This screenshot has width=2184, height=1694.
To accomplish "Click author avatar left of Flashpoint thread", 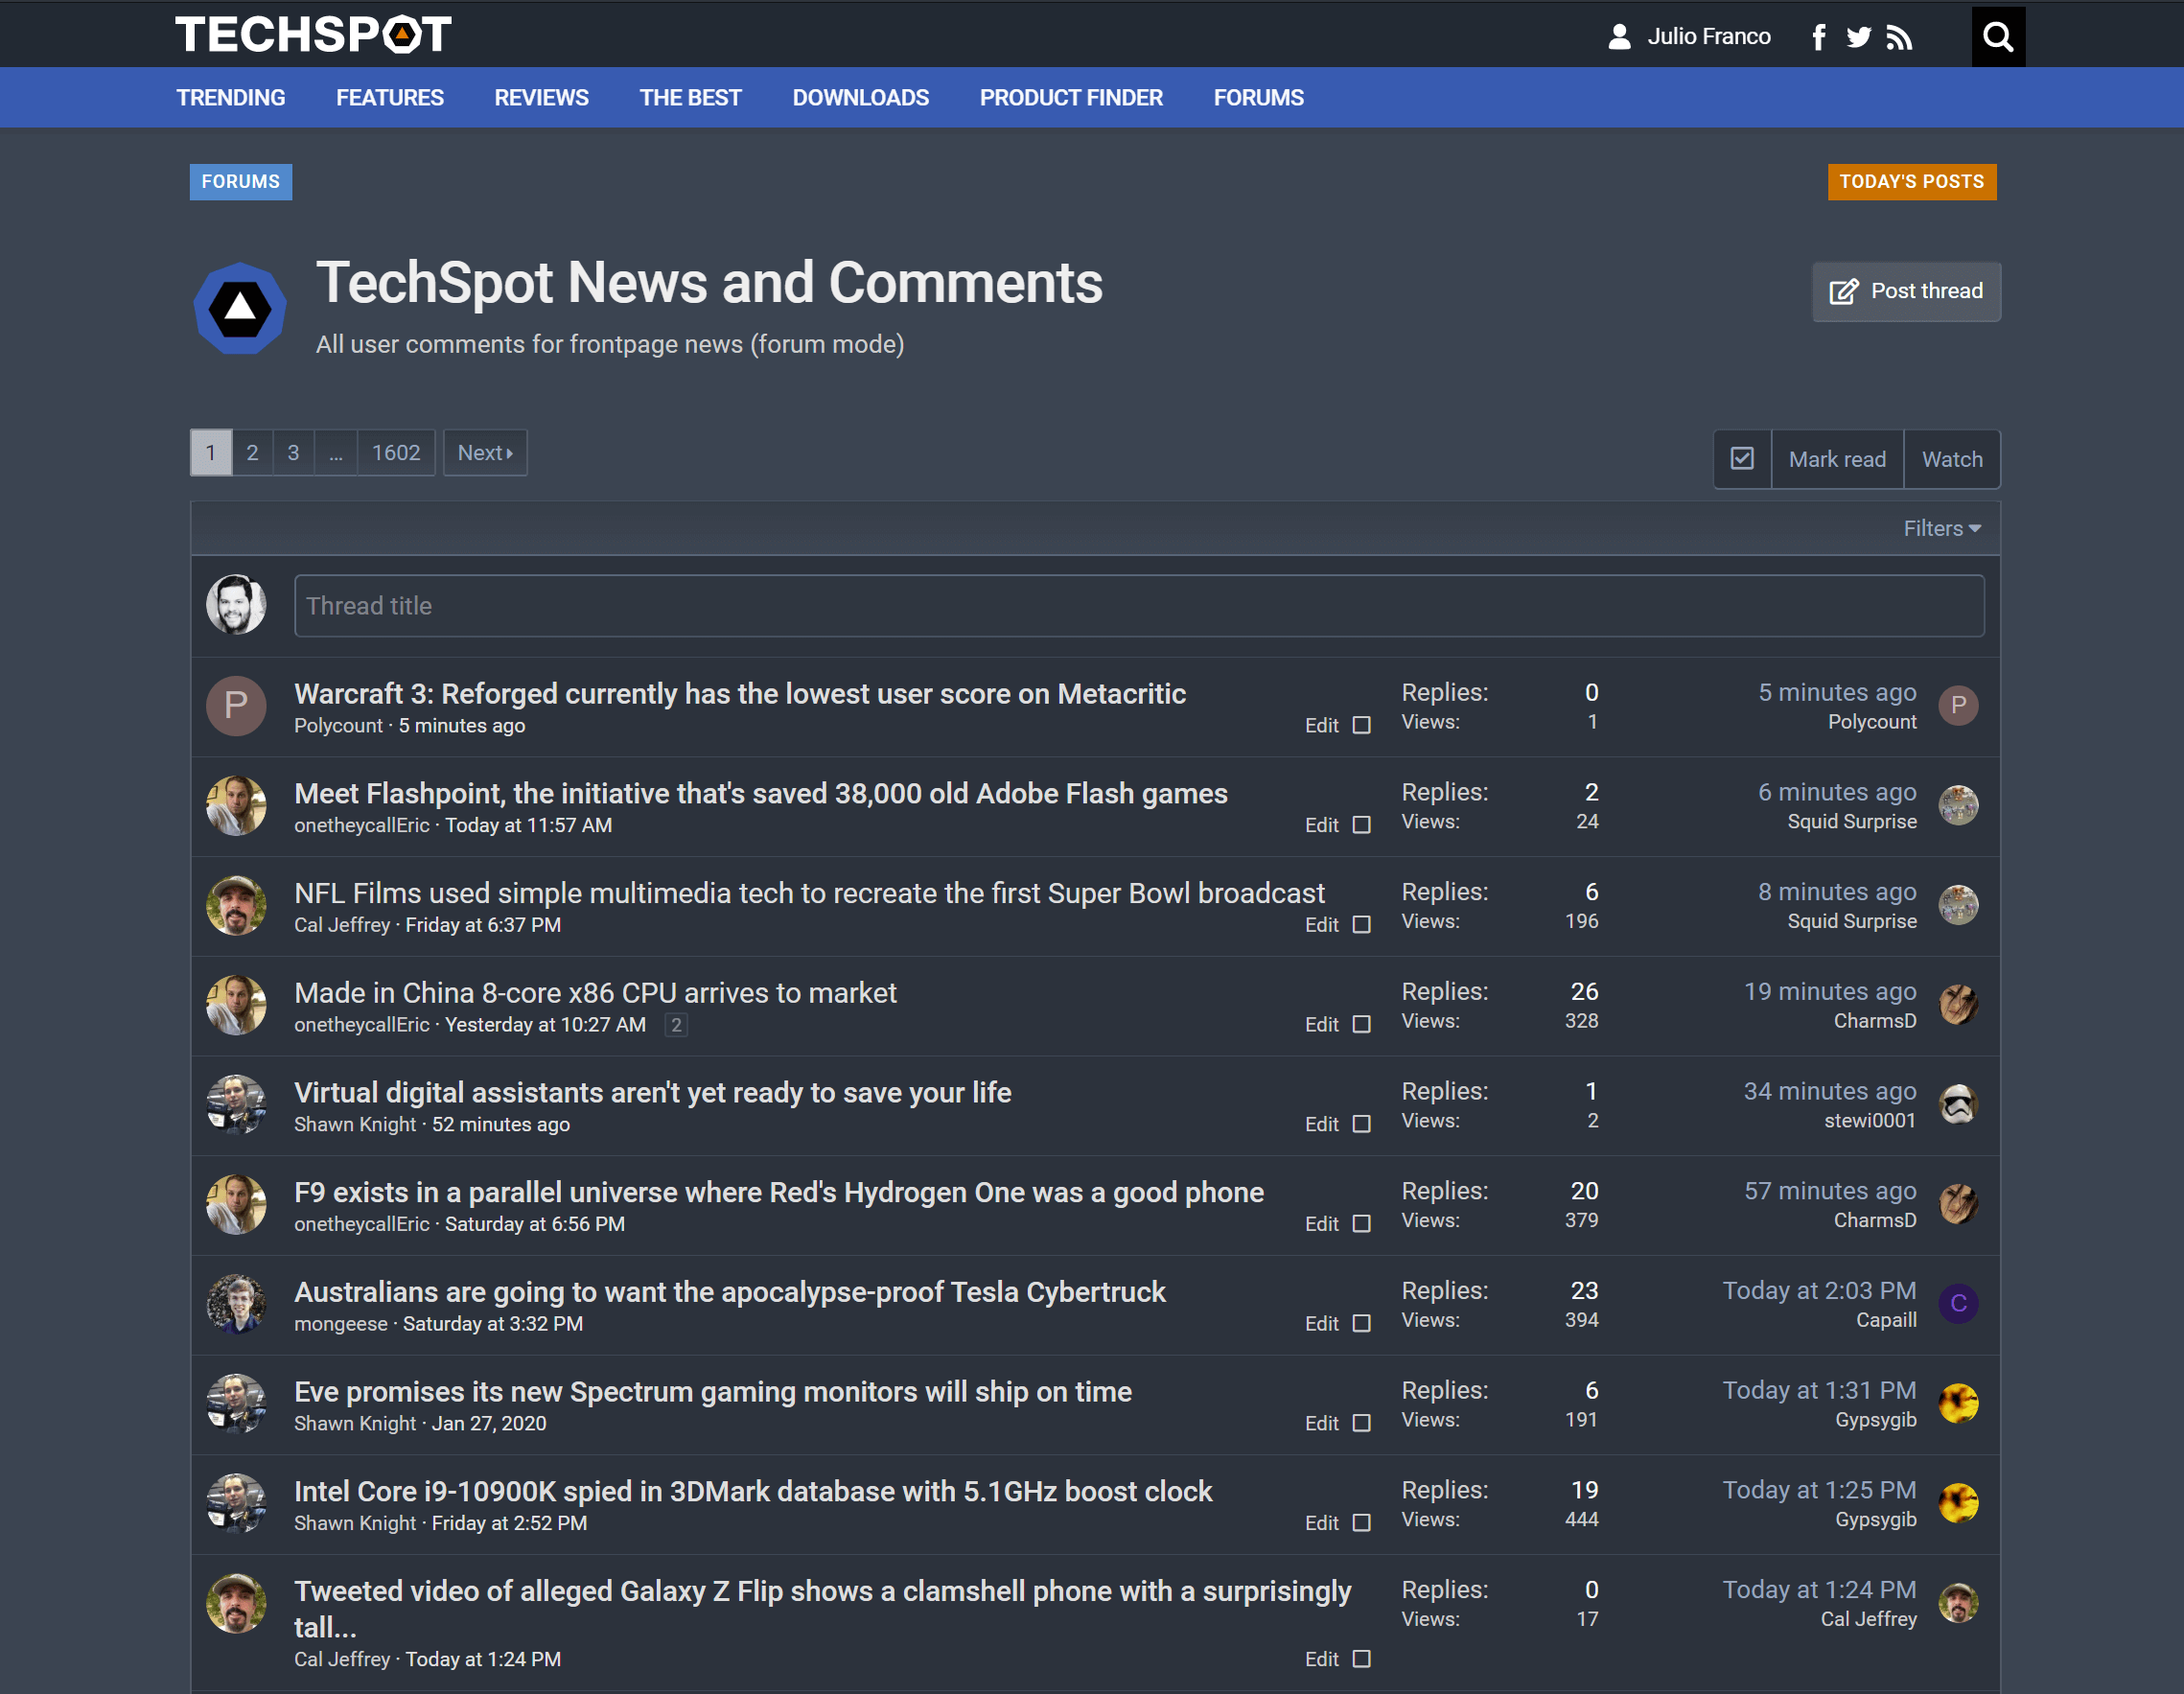I will [236, 806].
